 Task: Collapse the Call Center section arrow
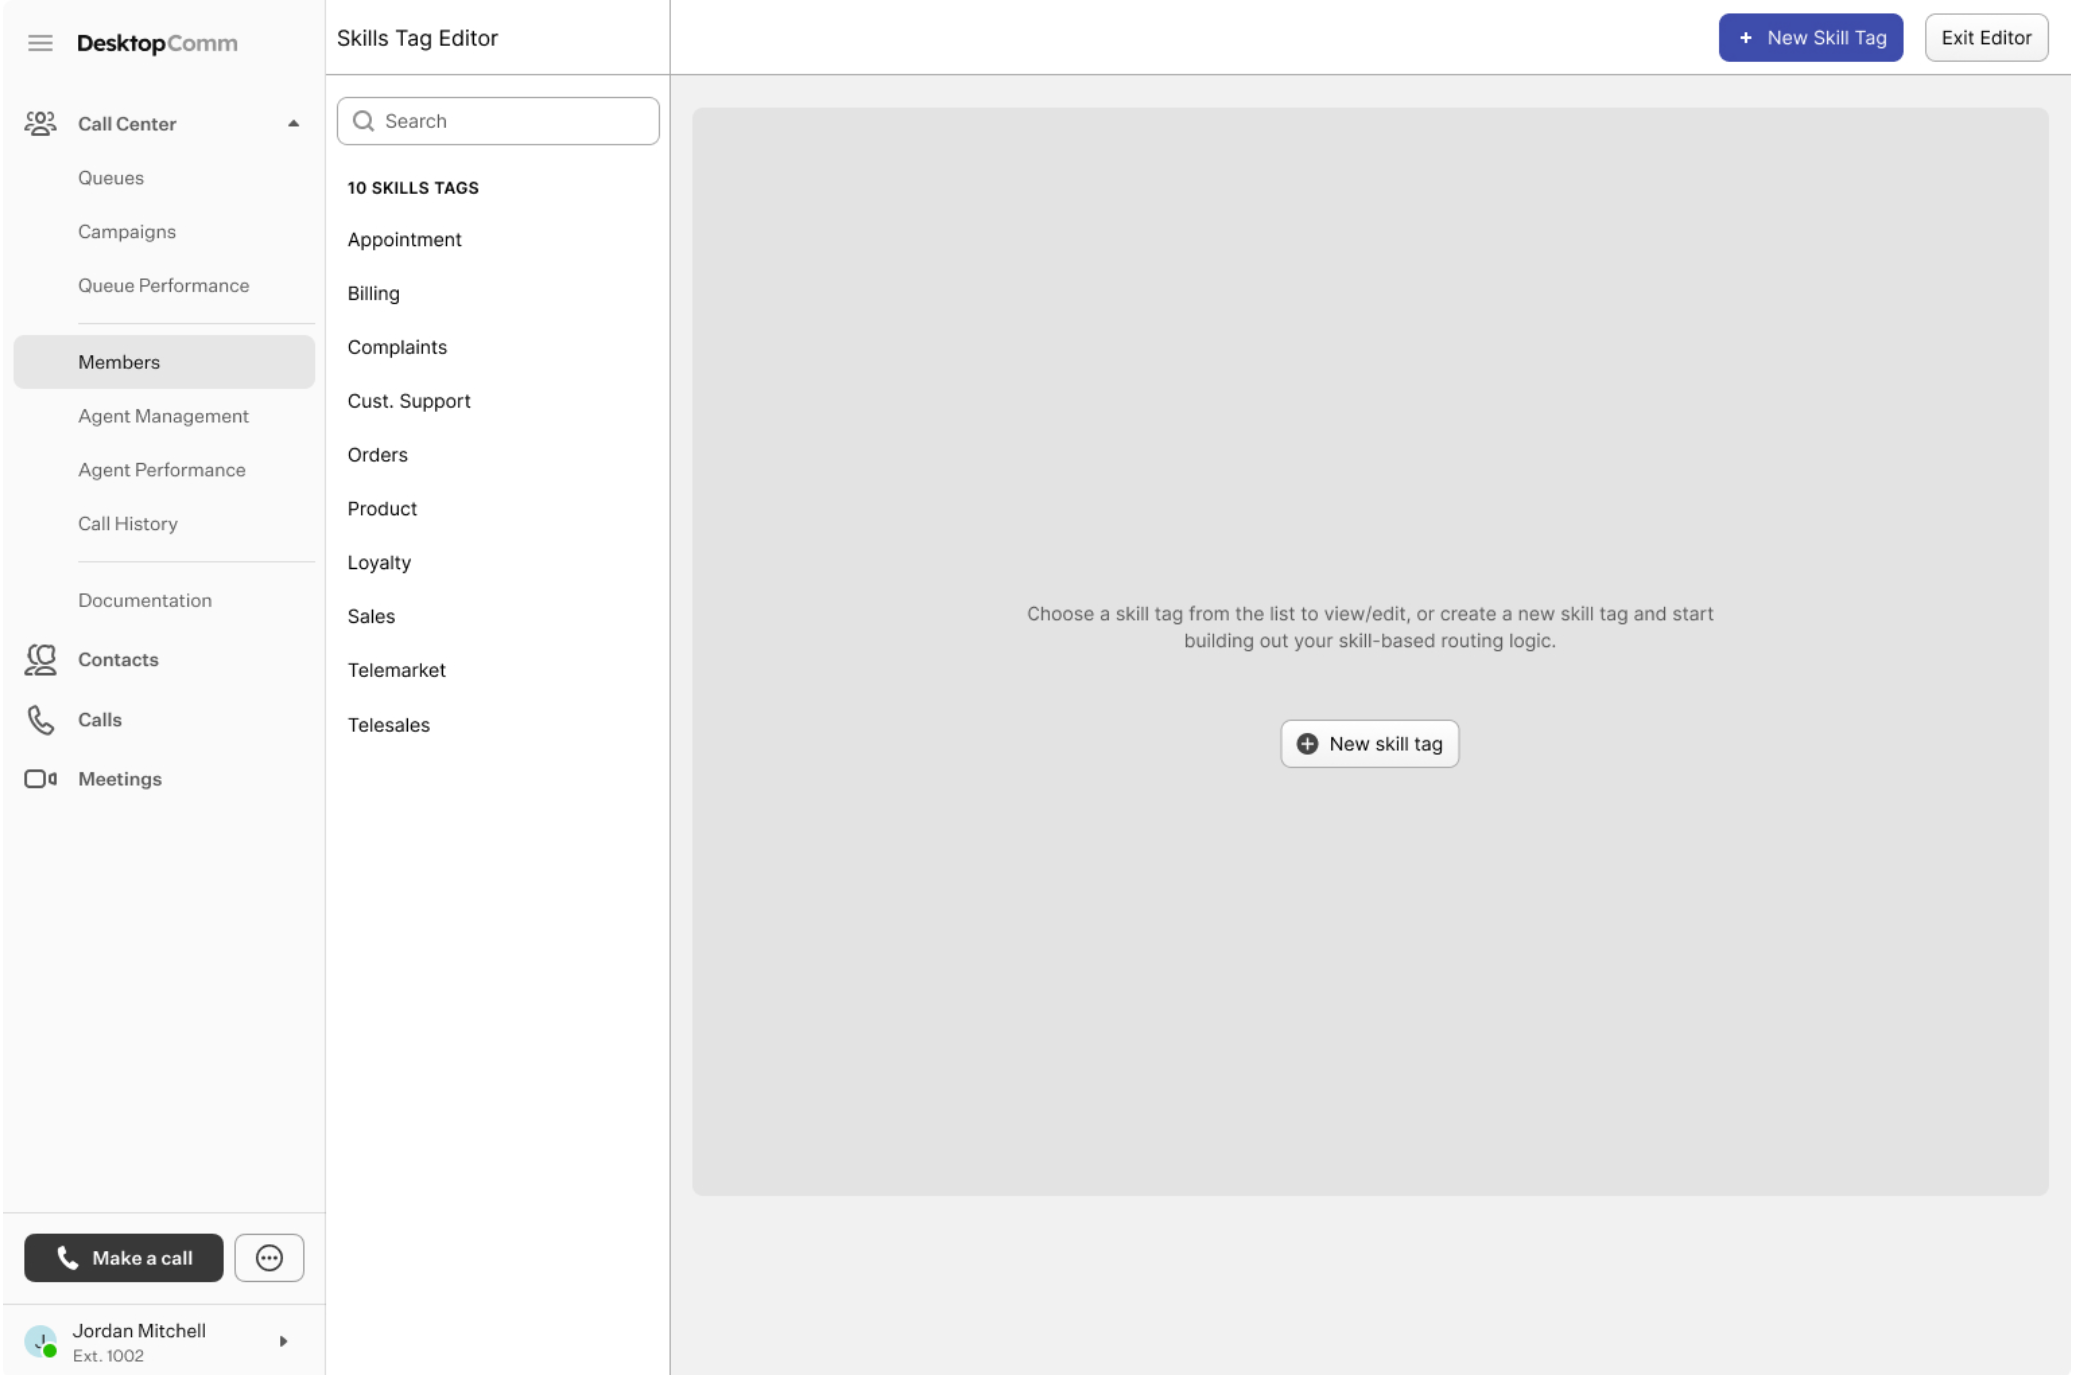[293, 124]
